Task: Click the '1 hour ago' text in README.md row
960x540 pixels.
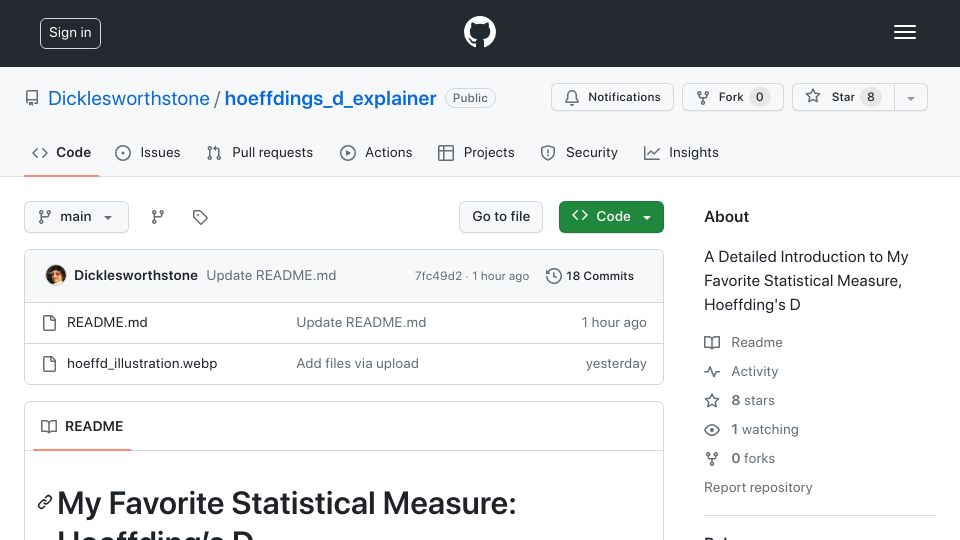Action: pos(613,323)
